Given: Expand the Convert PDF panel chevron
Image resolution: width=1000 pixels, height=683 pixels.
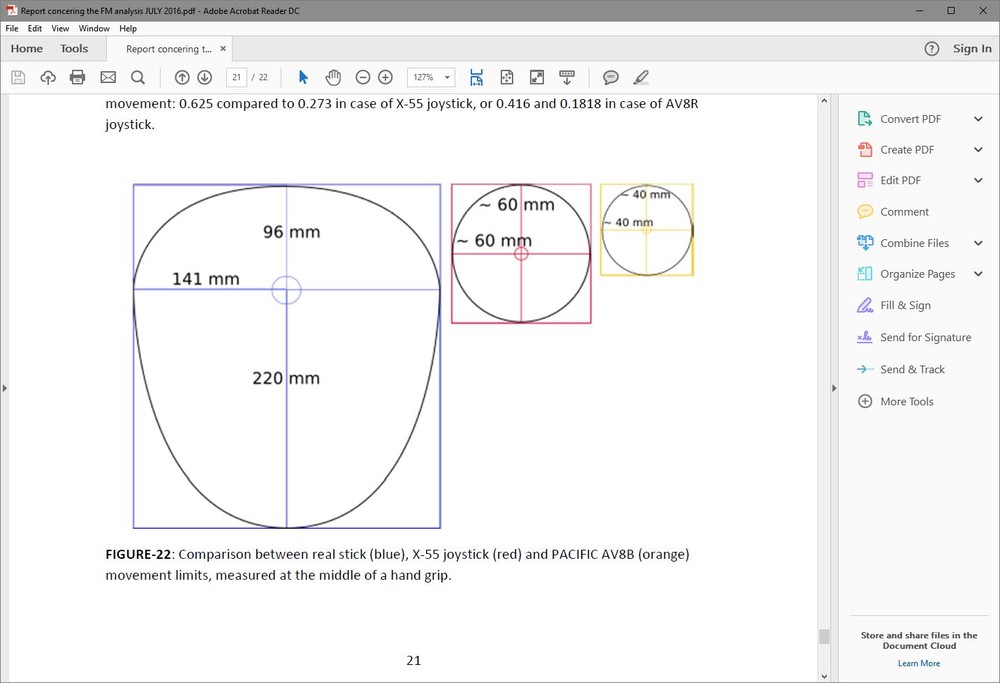Looking at the screenshot, I should [x=978, y=119].
